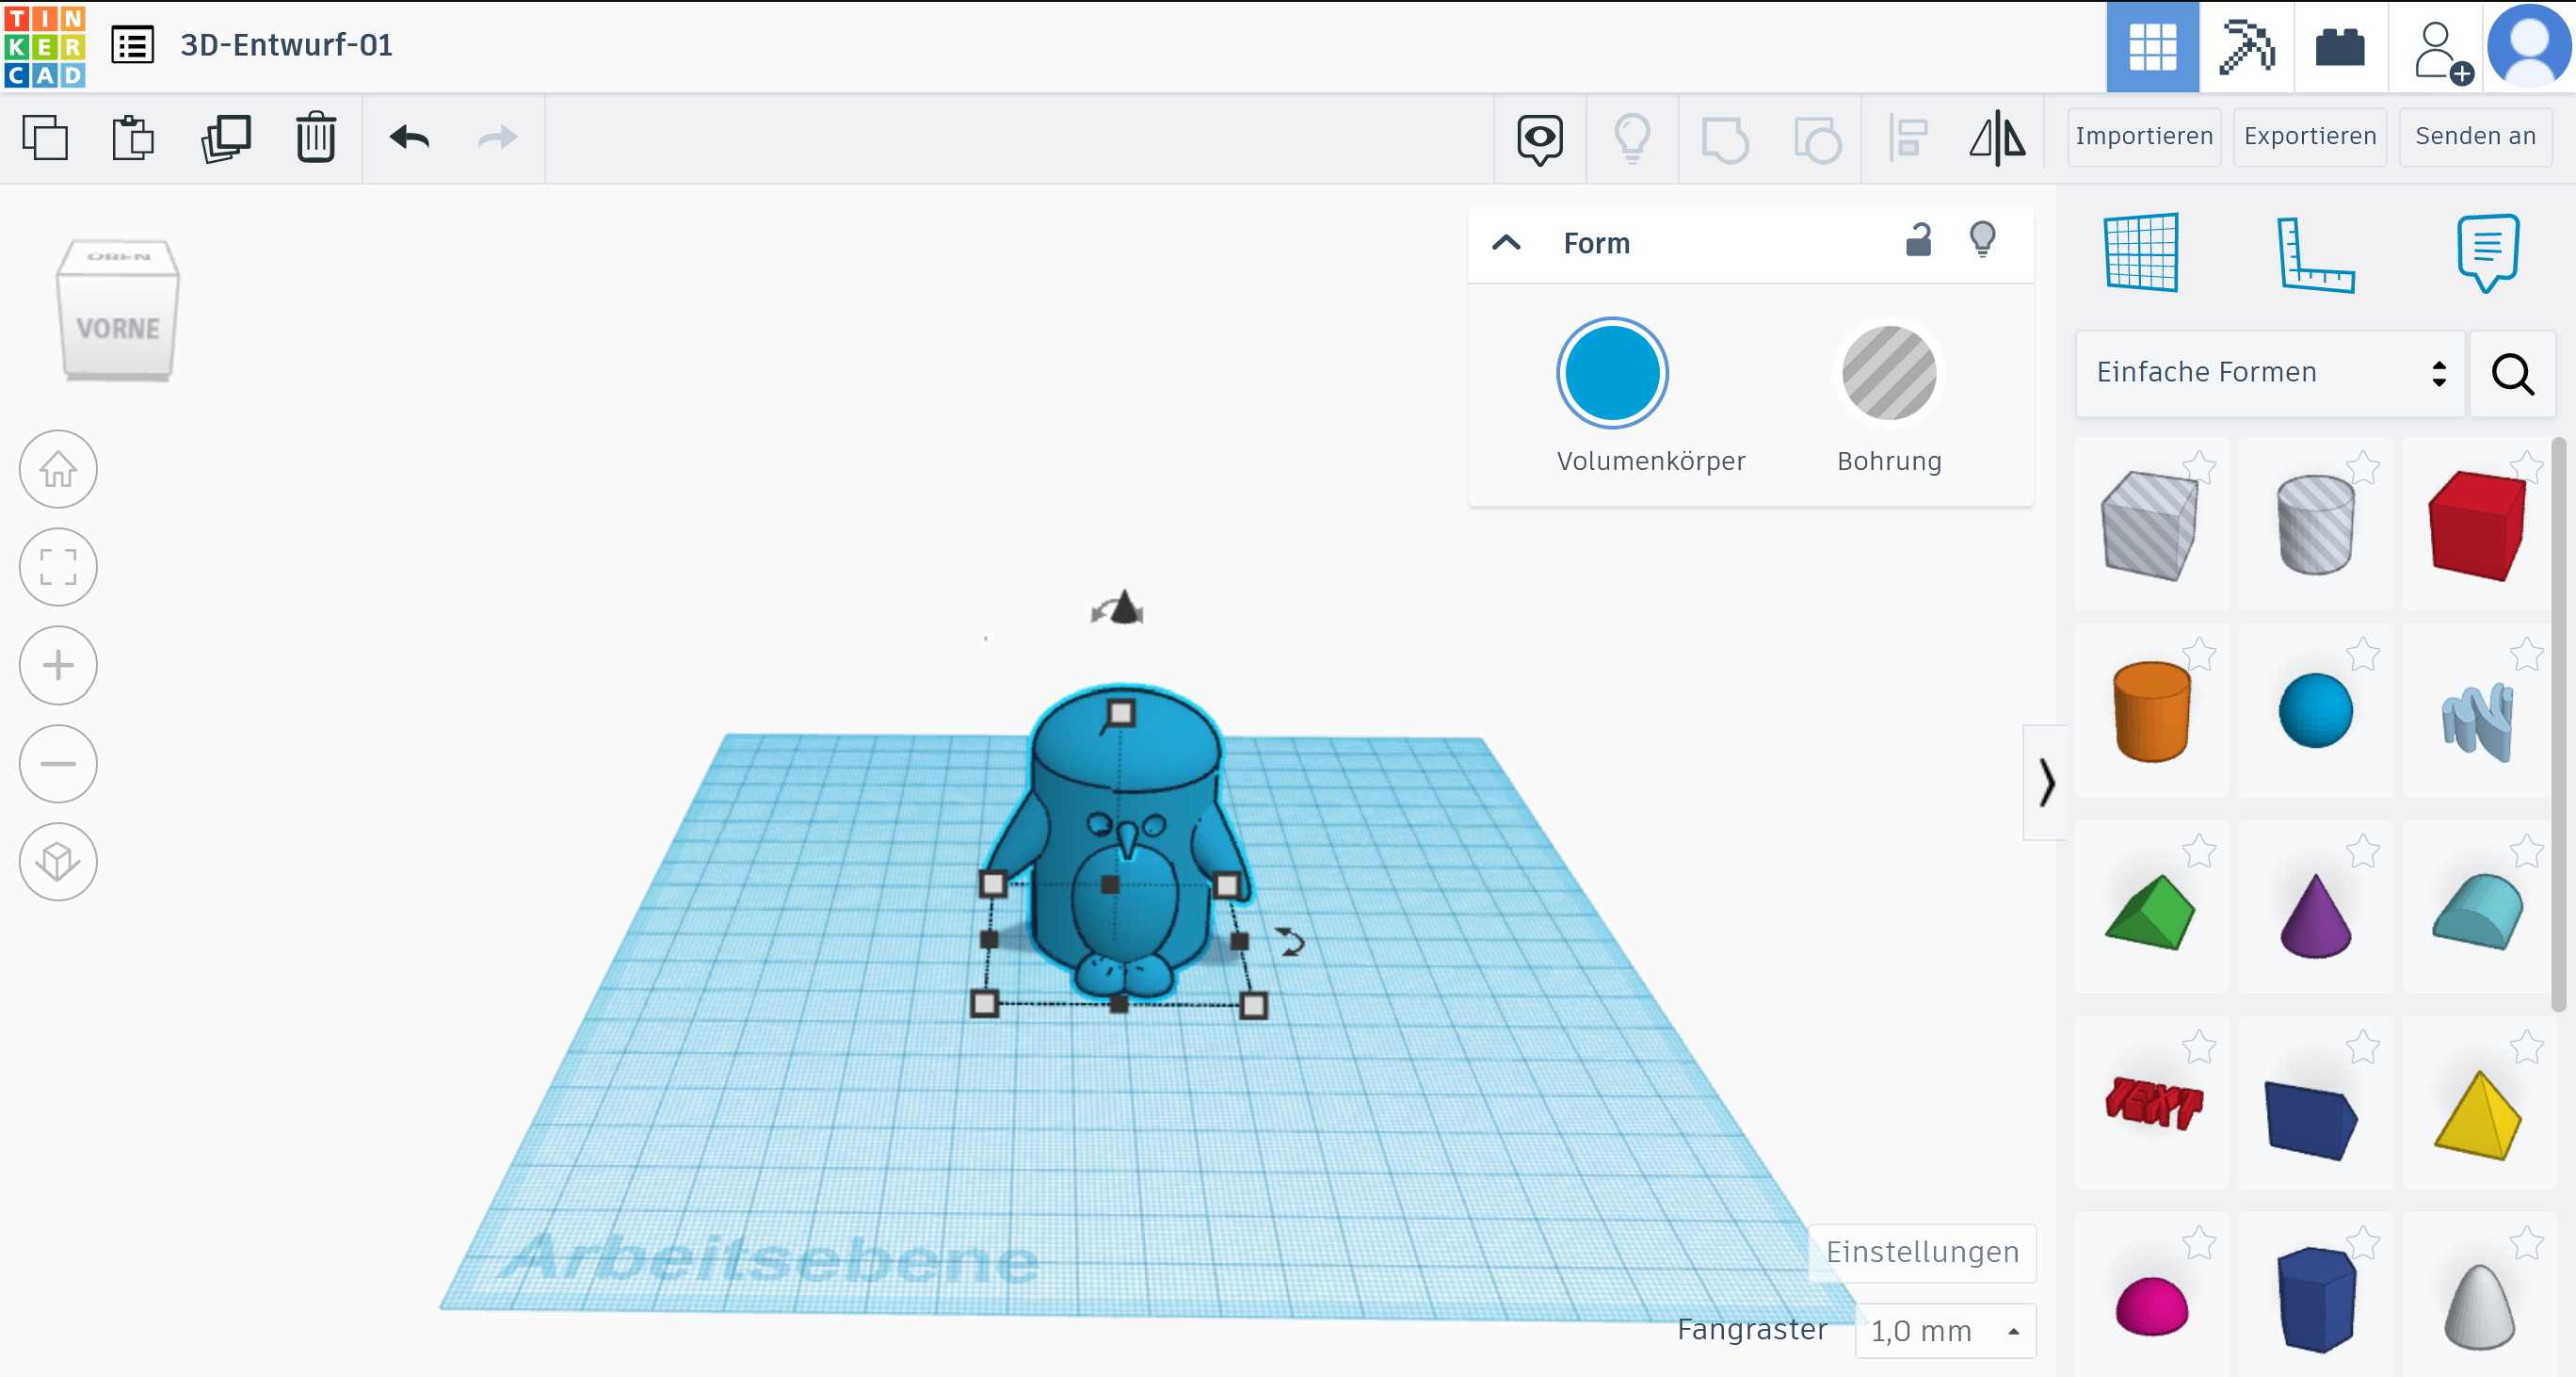The width and height of the screenshot is (2576, 1377).
Task: Open the Einfache Formen category dropdown
Action: pyautogui.click(x=2270, y=373)
